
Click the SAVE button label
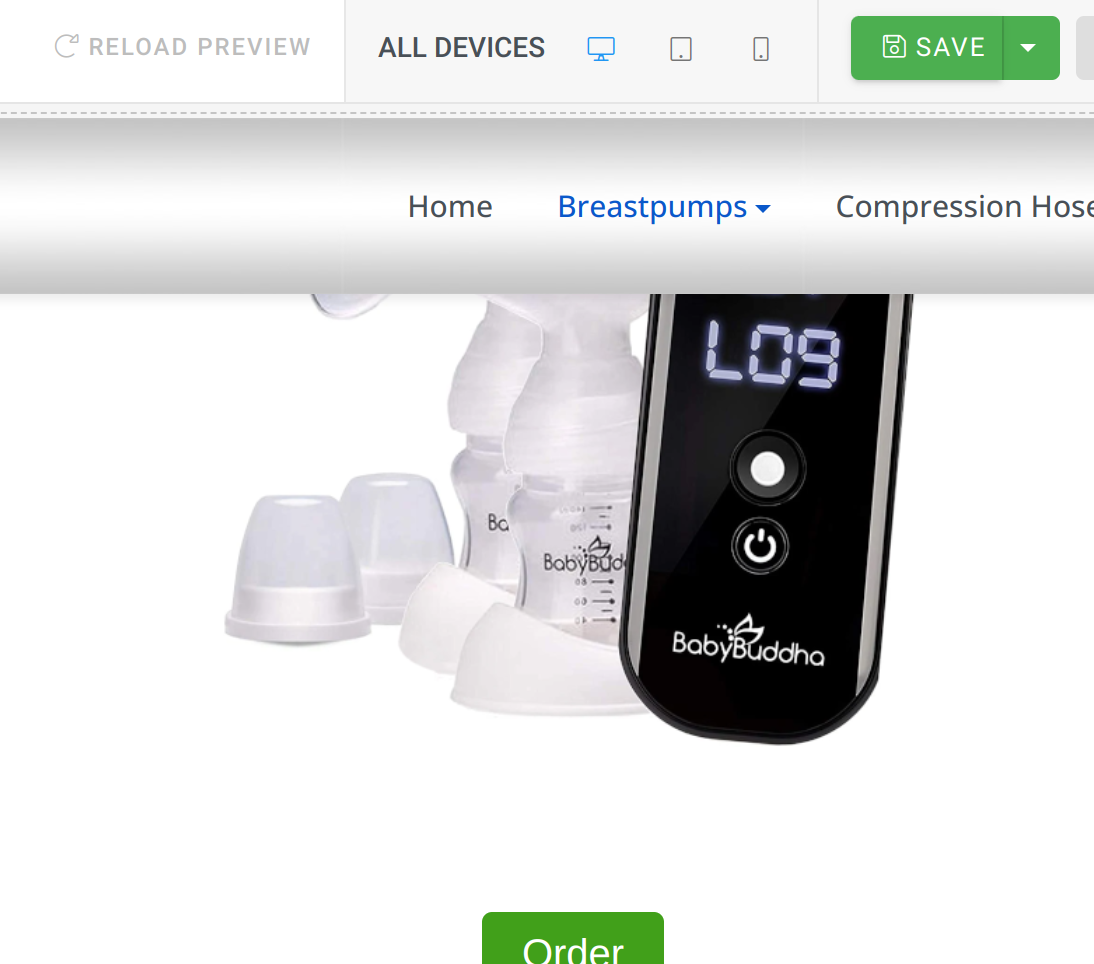tap(950, 47)
